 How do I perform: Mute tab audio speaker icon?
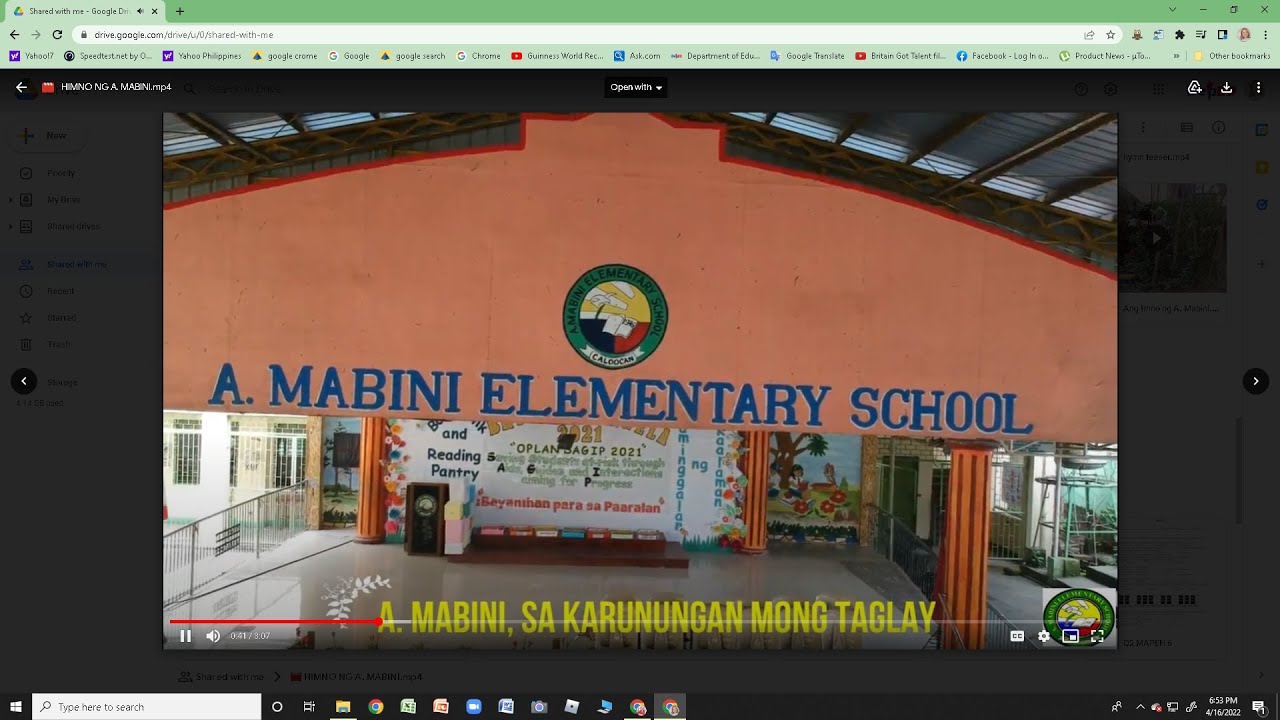coord(139,11)
